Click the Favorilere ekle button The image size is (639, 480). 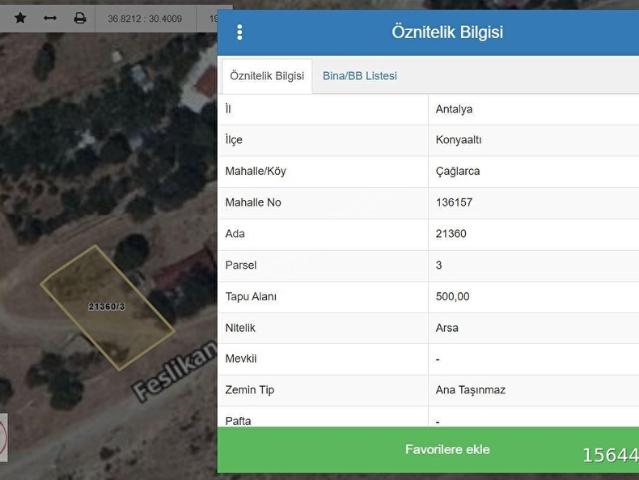pos(447,449)
